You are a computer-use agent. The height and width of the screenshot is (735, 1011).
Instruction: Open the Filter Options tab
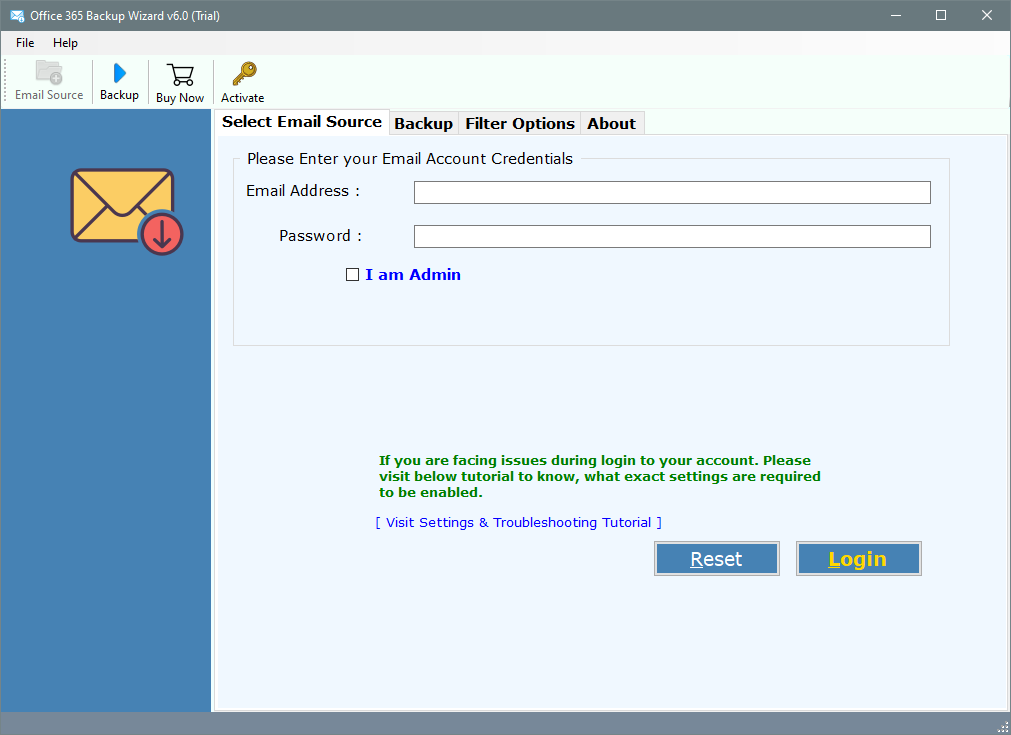point(520,123)
